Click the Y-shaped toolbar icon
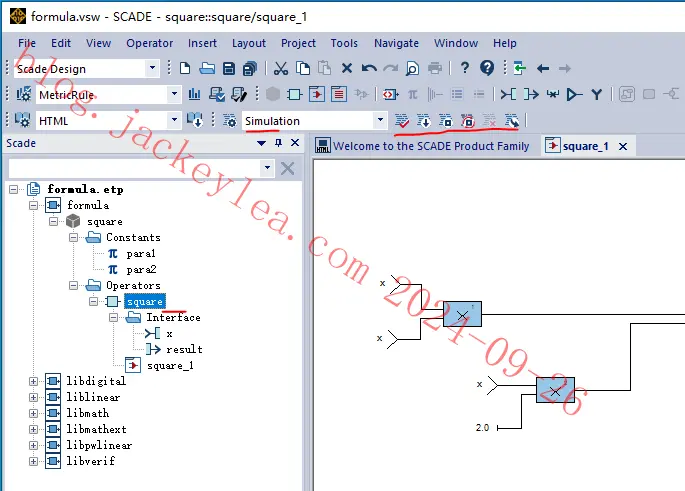 (596, 94)
